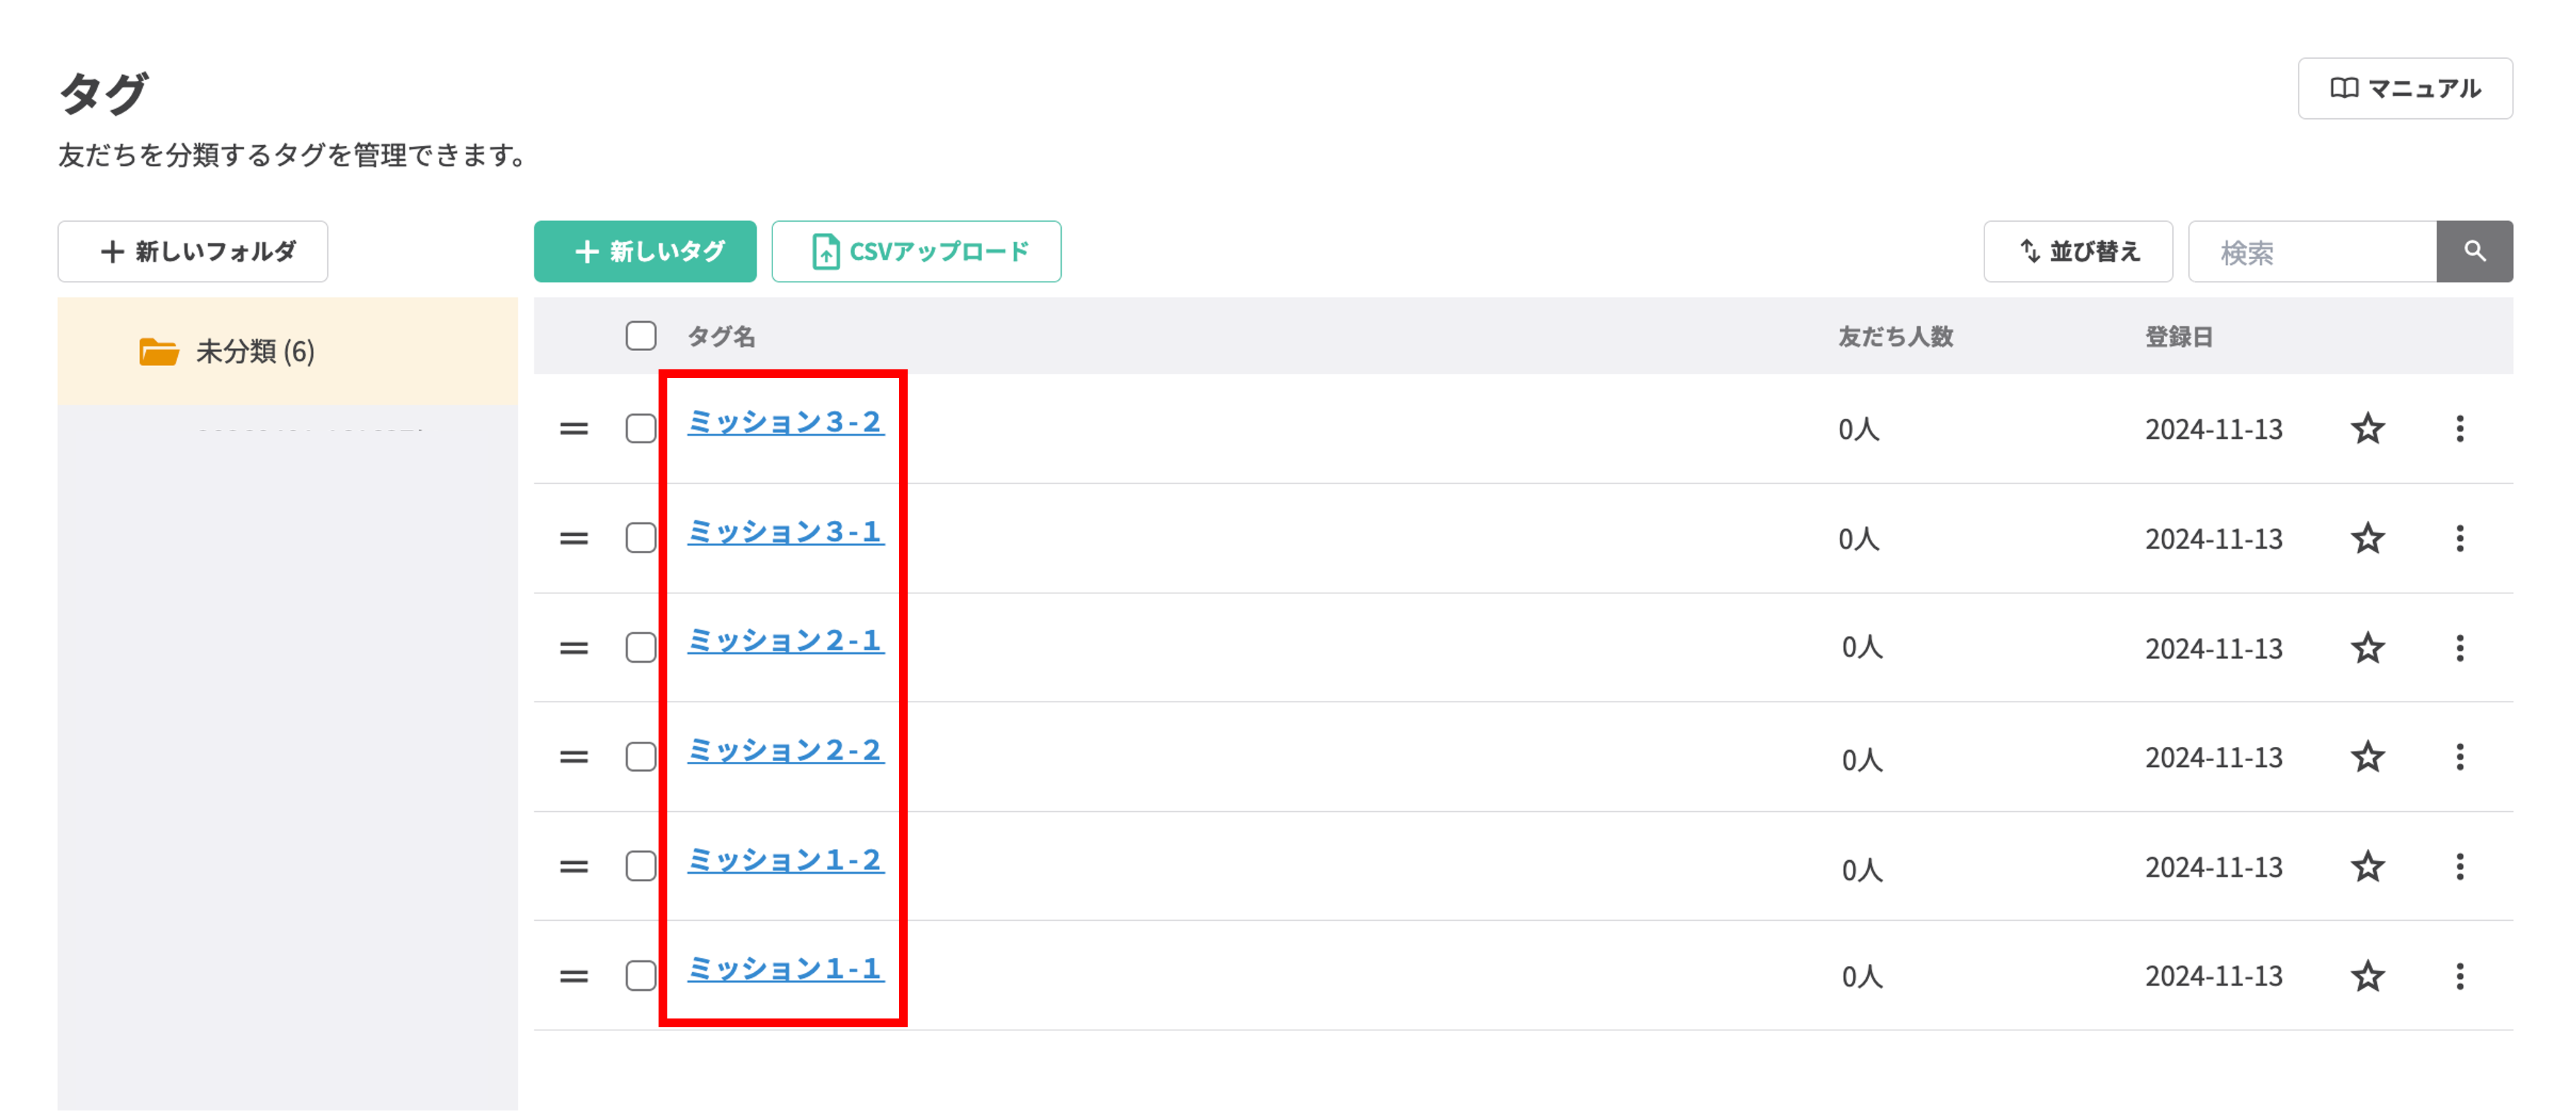Check the checkbox for ミッション3-2

(x=640, y=429)
